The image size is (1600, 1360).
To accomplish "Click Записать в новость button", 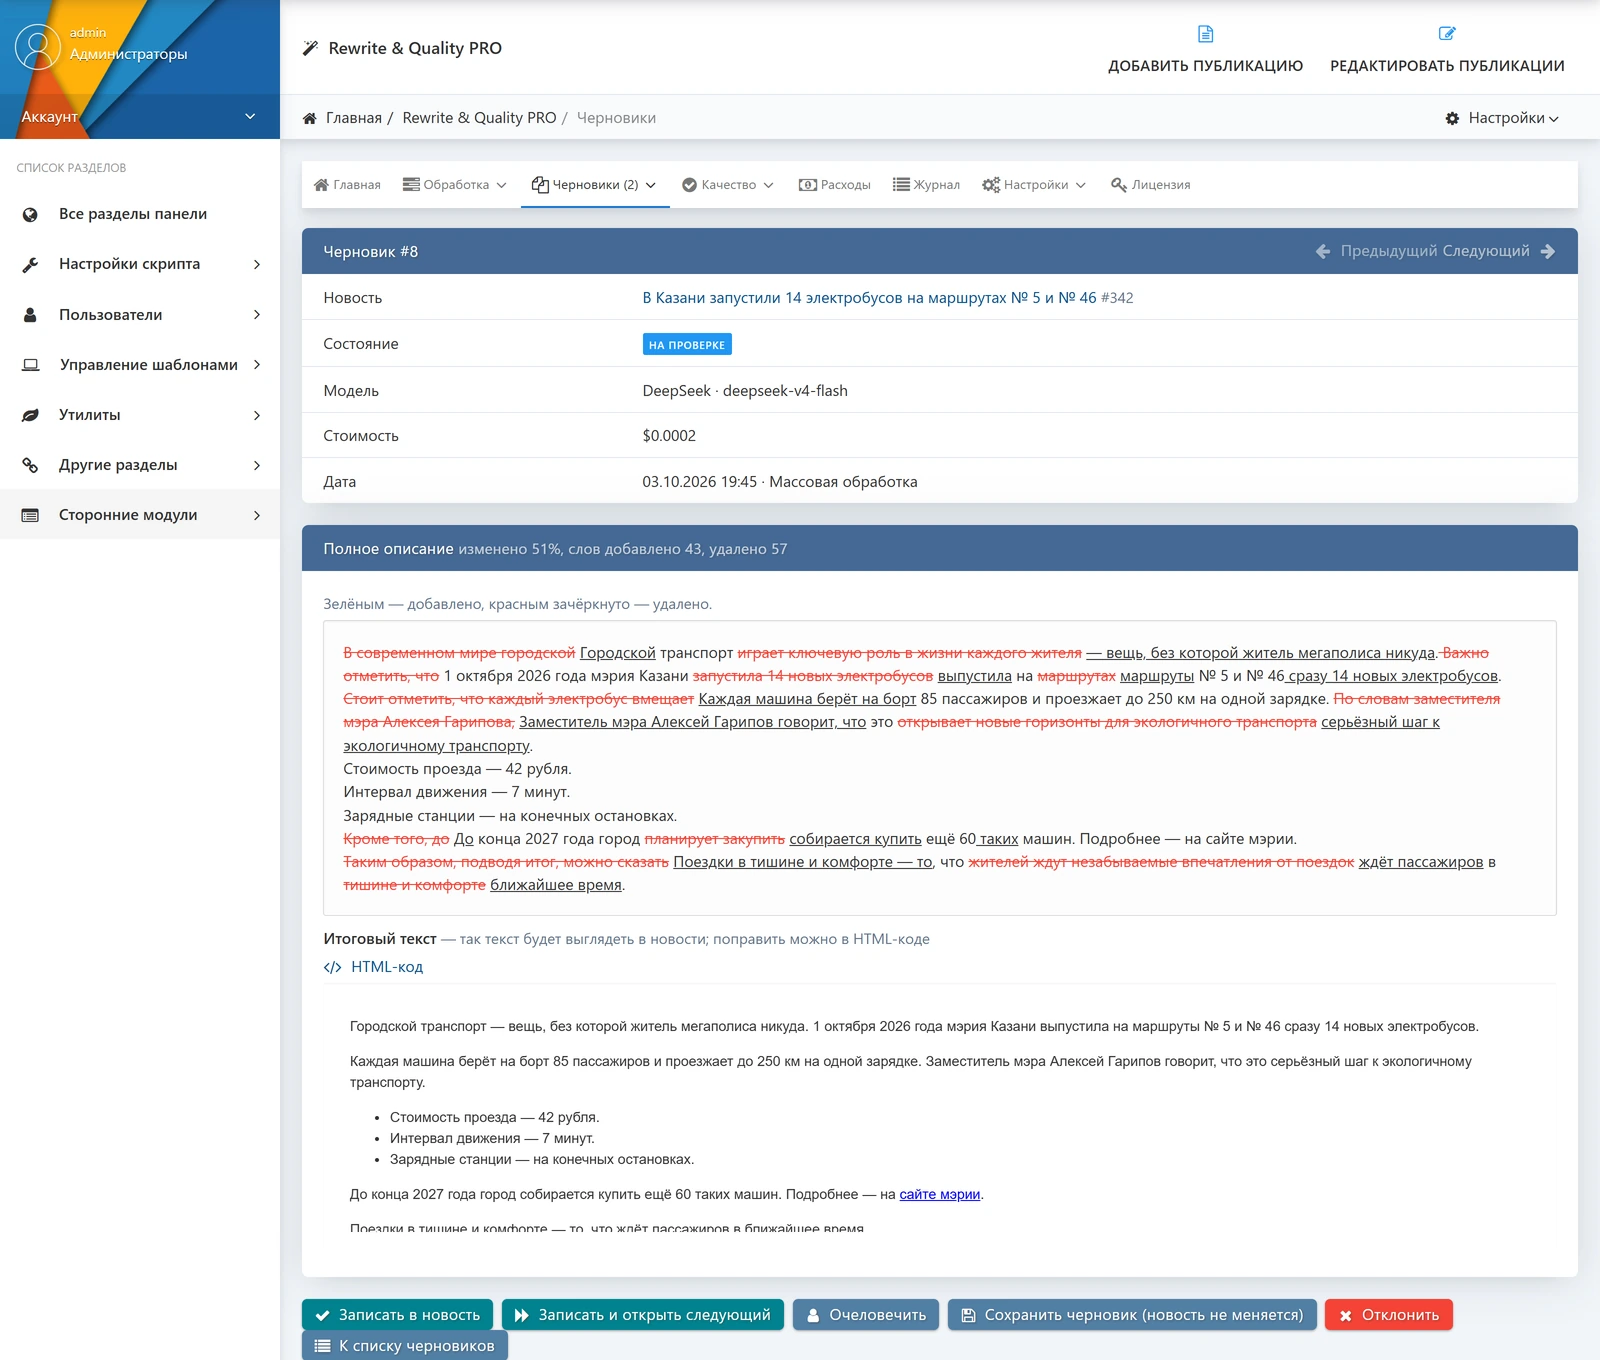I will 398,1315.
